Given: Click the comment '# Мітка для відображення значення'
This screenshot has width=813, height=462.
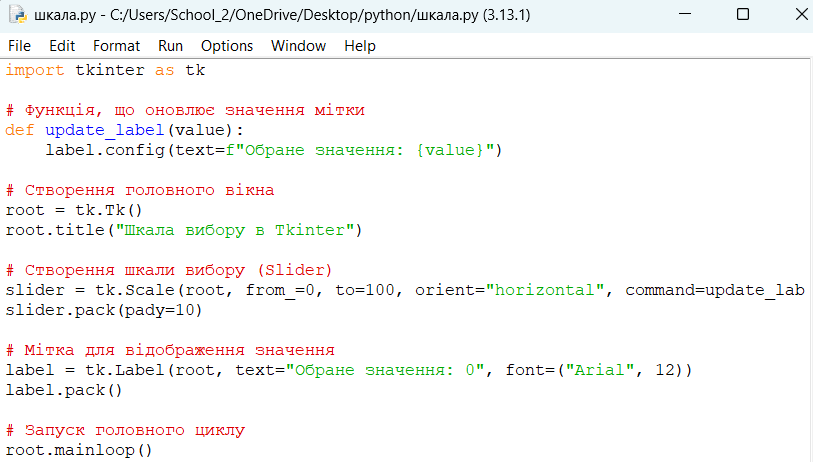Looking at the screenshot, I should pos(170,350).
